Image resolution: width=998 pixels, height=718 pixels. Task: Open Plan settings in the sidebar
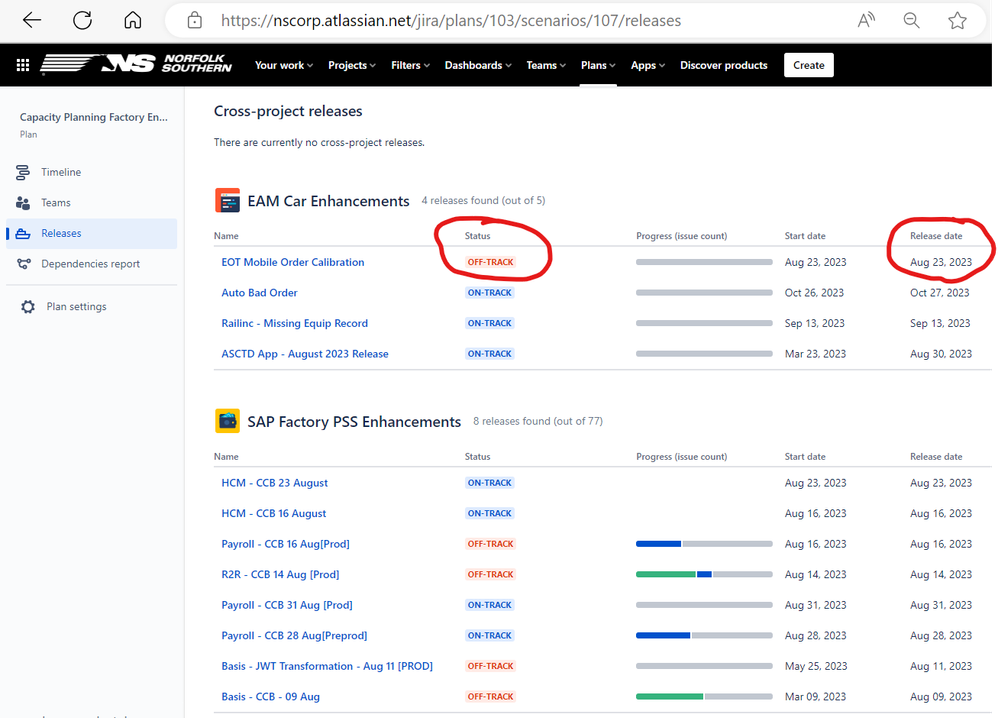[76, 307]
